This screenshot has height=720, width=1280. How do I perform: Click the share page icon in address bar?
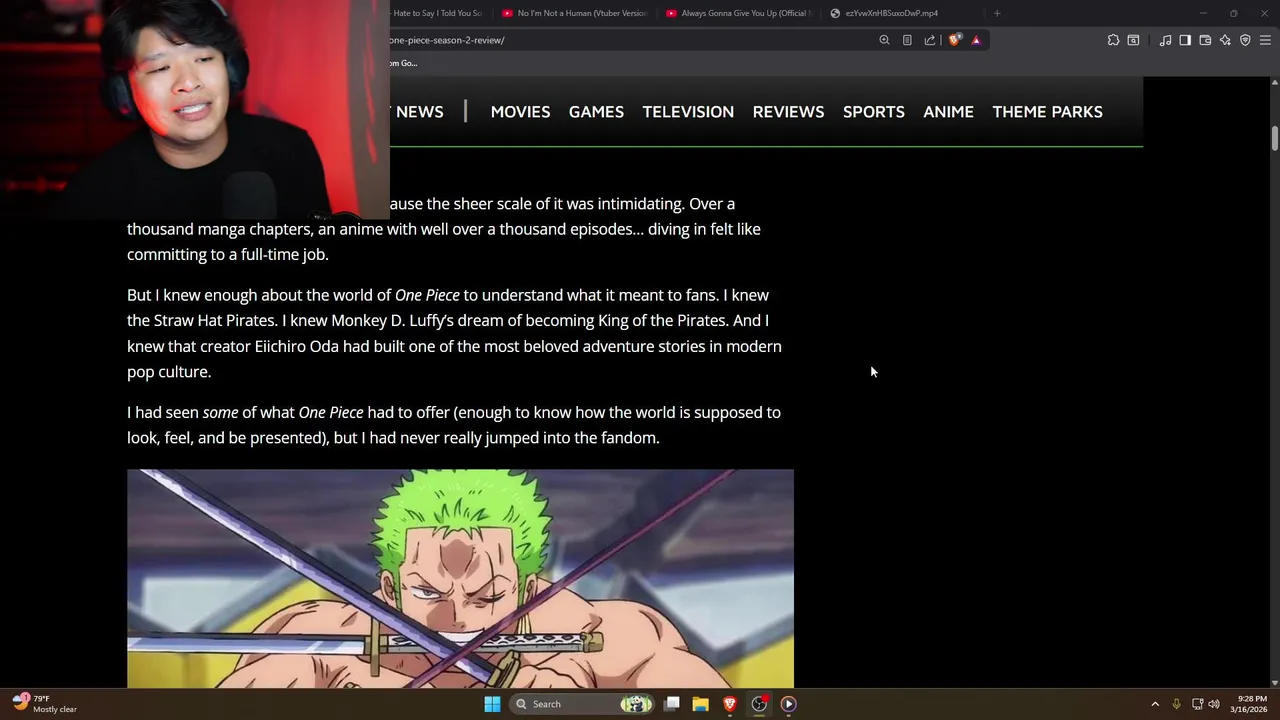930,40
